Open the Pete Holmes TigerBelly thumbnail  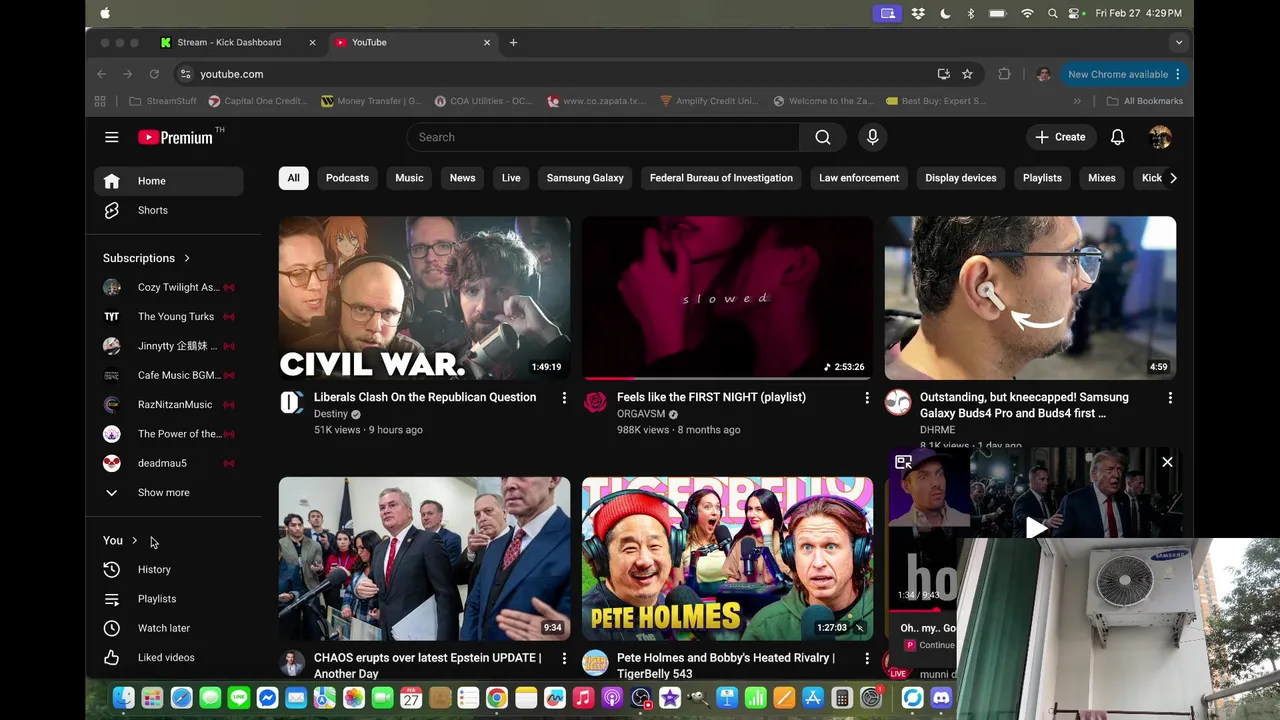727,559
